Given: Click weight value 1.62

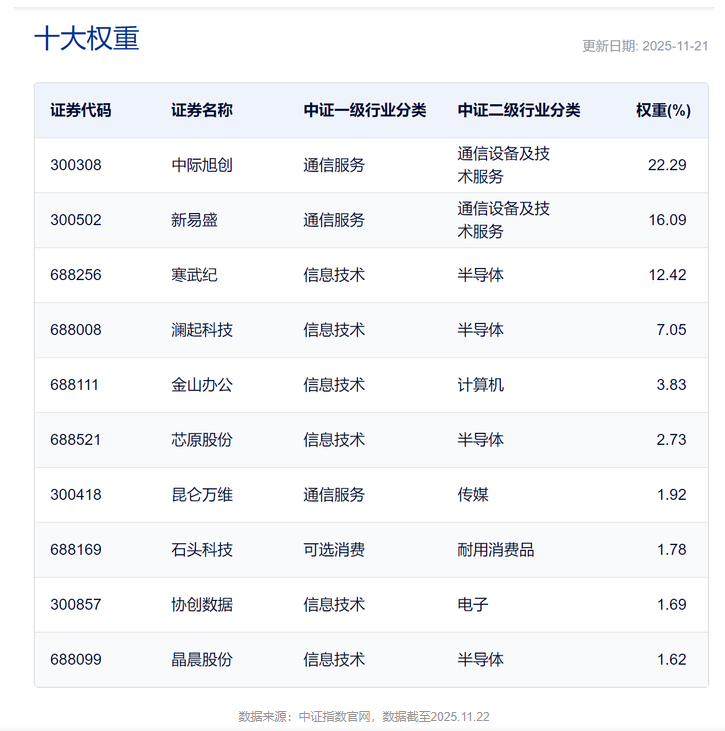Looking at the screenshot, I should (671, 660).
